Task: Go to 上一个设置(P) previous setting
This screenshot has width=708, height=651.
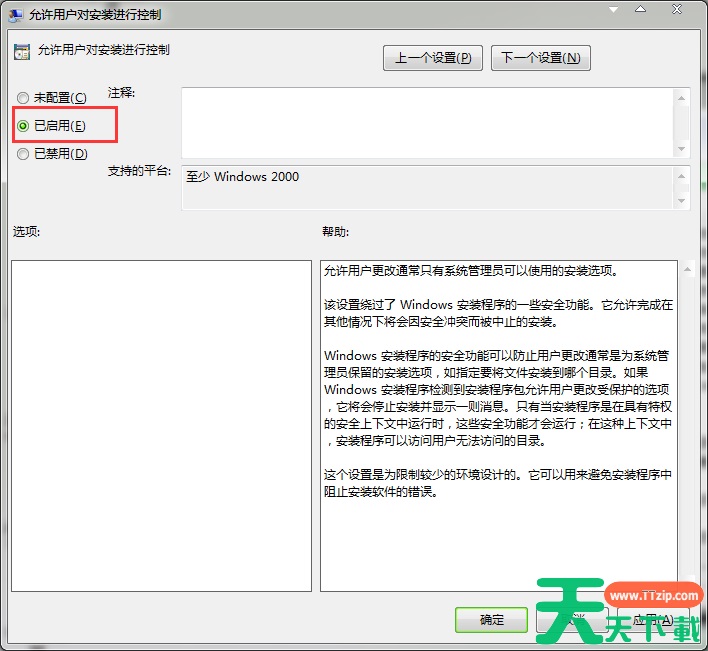Action: point(433,58)
